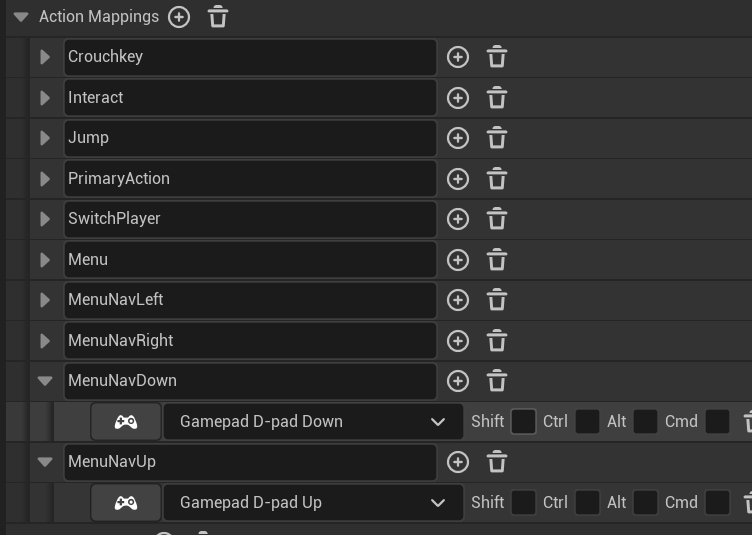The width and height of the screenshot is (752, 535).
Task: Add key binding to Crouchkey action
Action: (x=458, y=57)
